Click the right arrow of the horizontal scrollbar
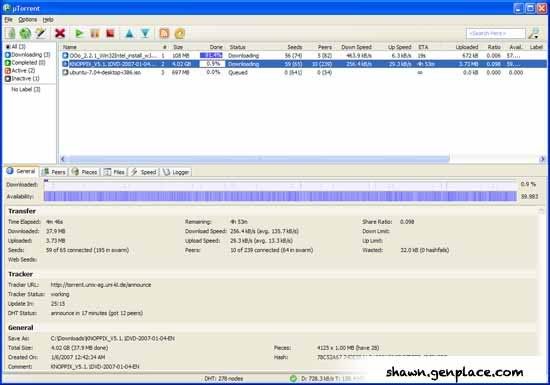Image resolution: width=550 pixels, height=385 pixels. [542, 159]
